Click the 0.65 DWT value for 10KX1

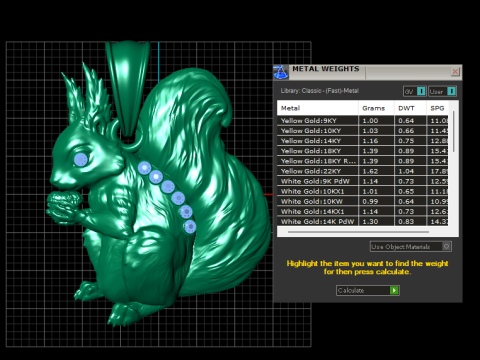[406, 191]
